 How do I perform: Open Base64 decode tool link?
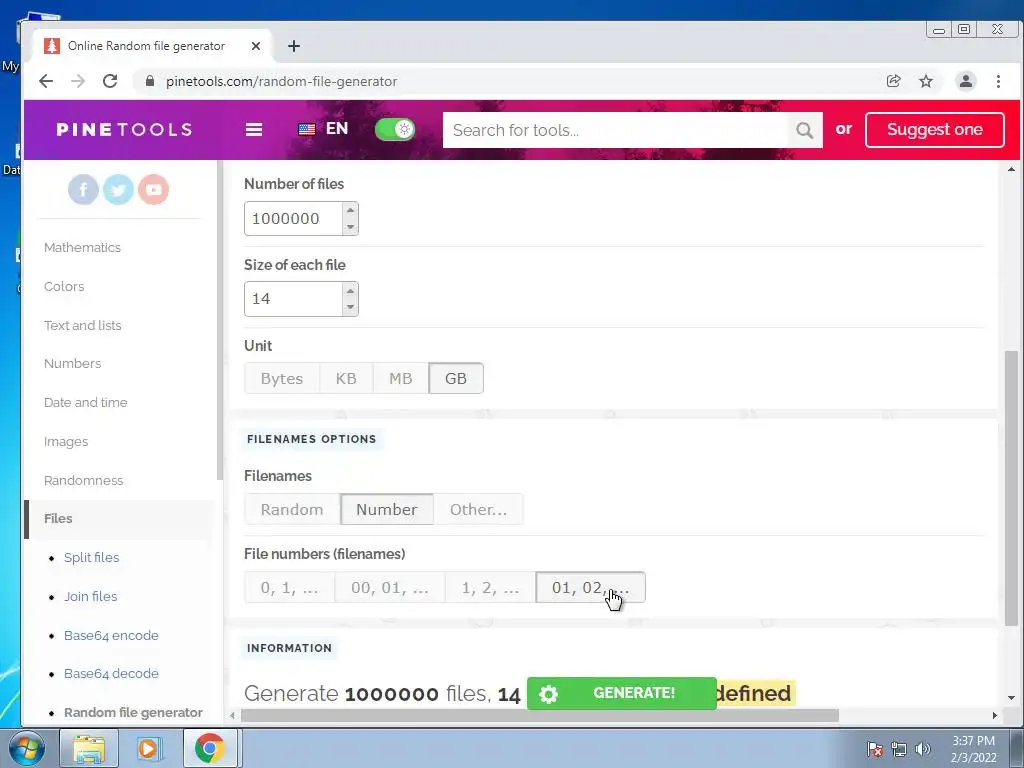click(x=111, y=674)
